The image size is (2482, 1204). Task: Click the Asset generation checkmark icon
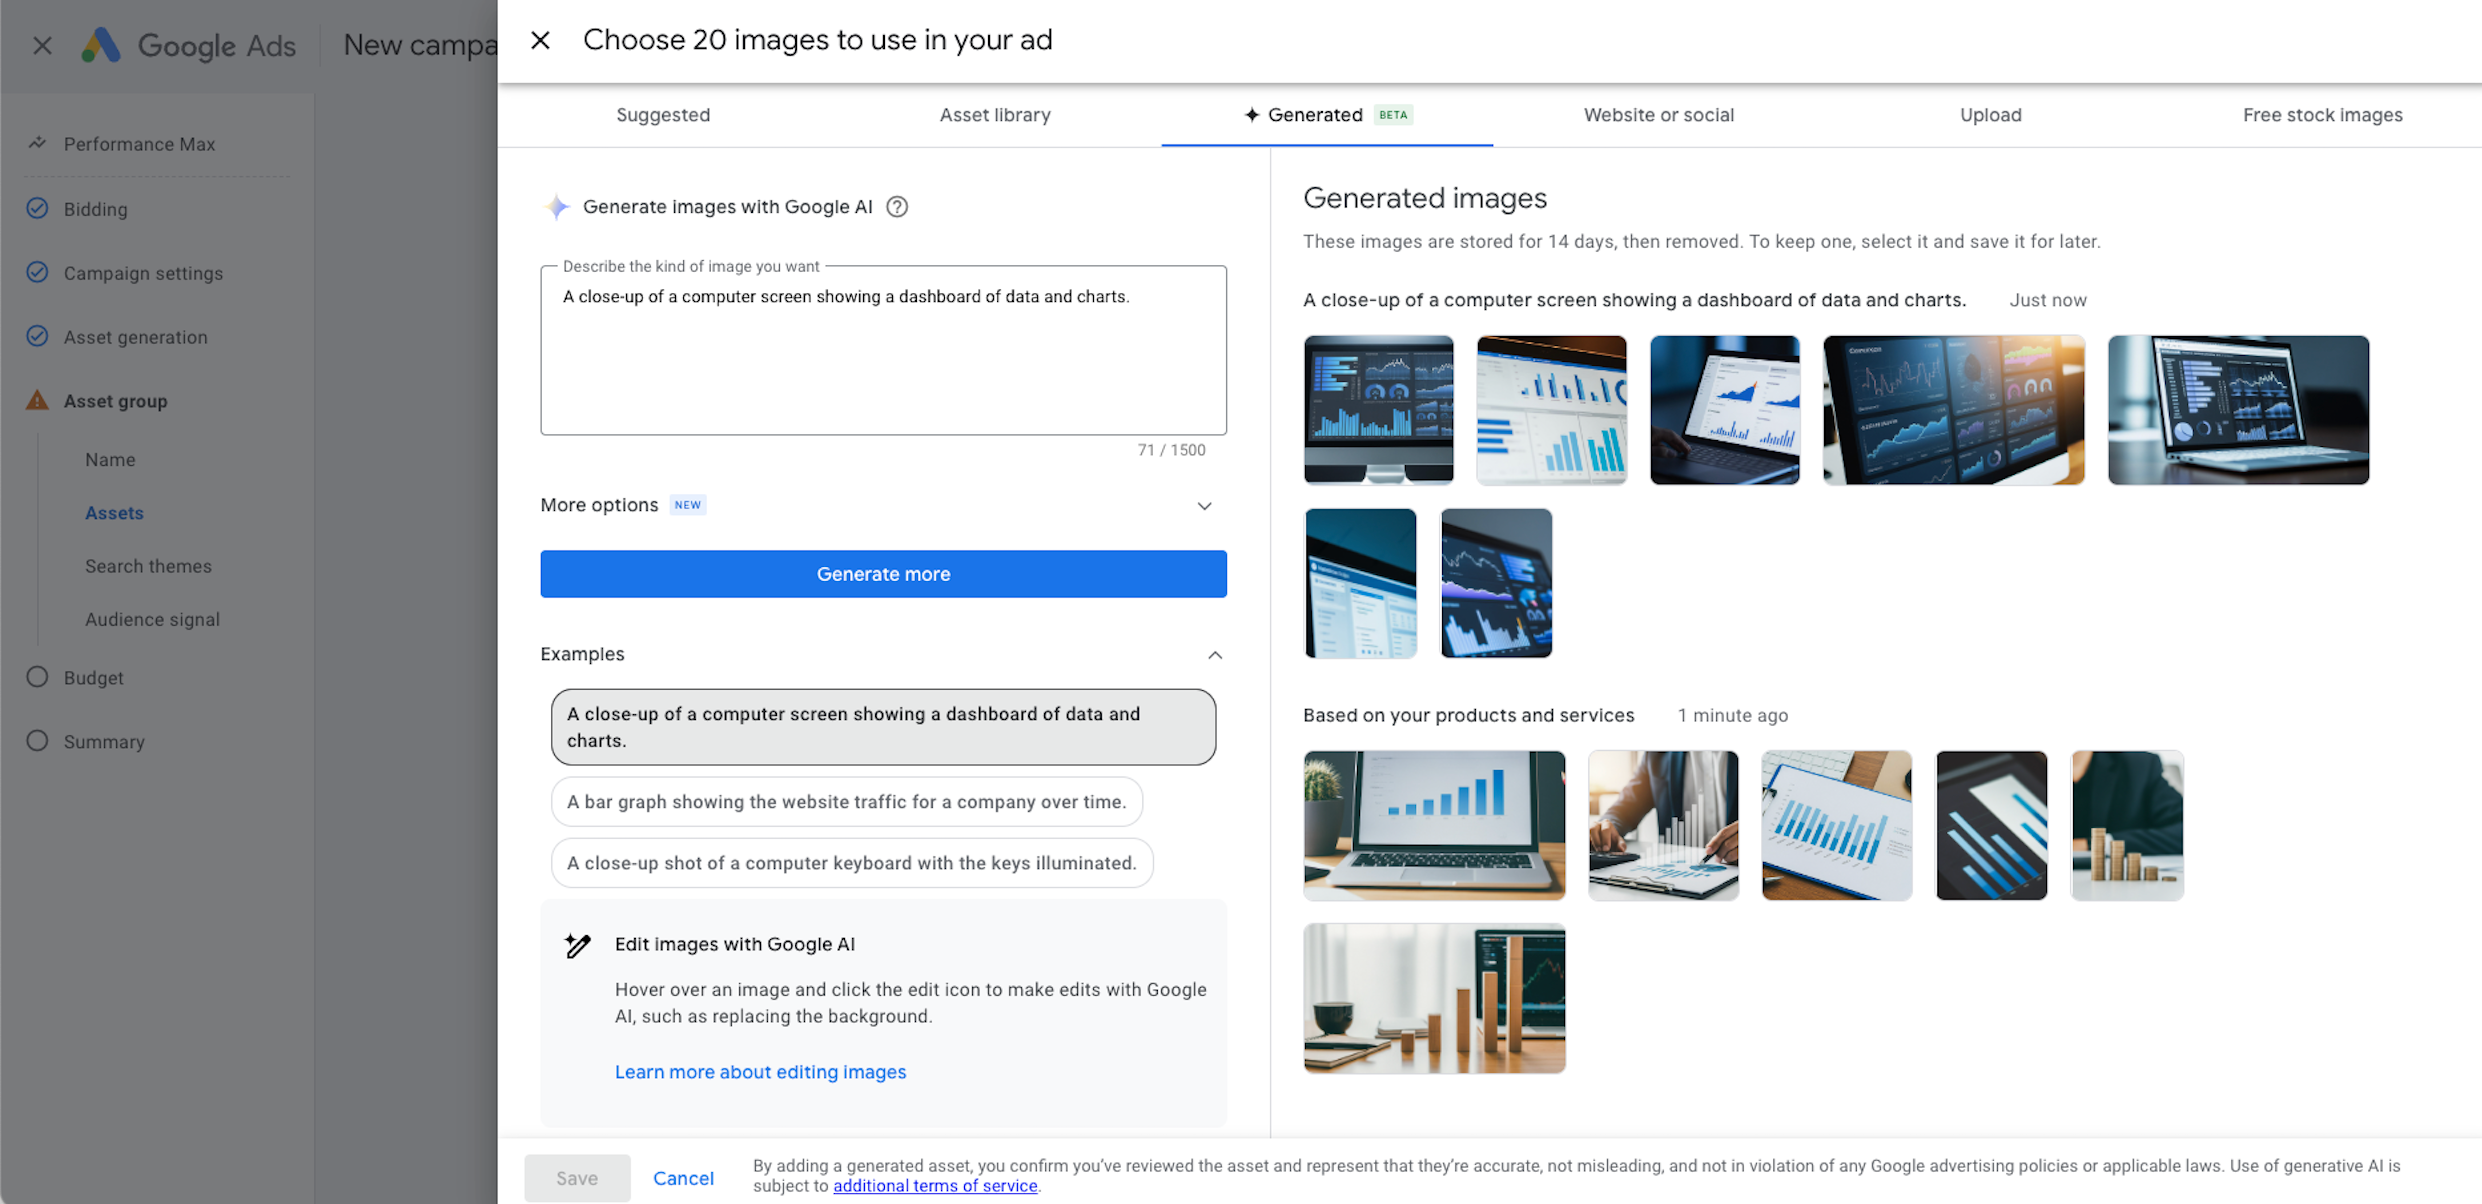[37, 336]
